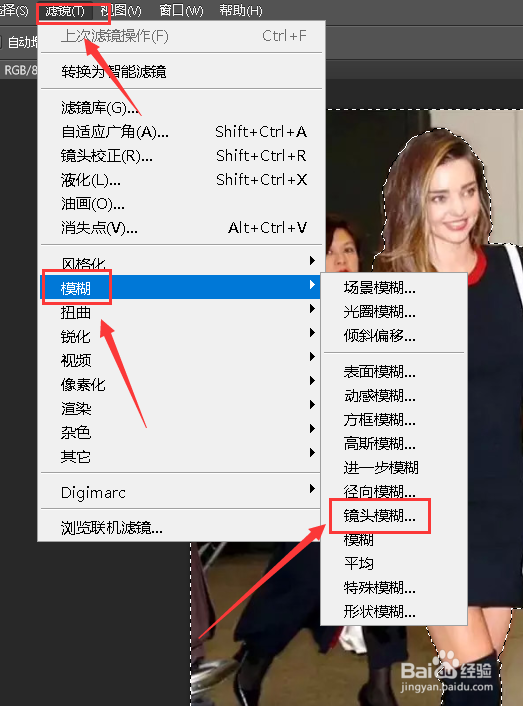Expand the 杂色 submenu
This screenshot has width=523, height=706.
click(x=181, y=432)
